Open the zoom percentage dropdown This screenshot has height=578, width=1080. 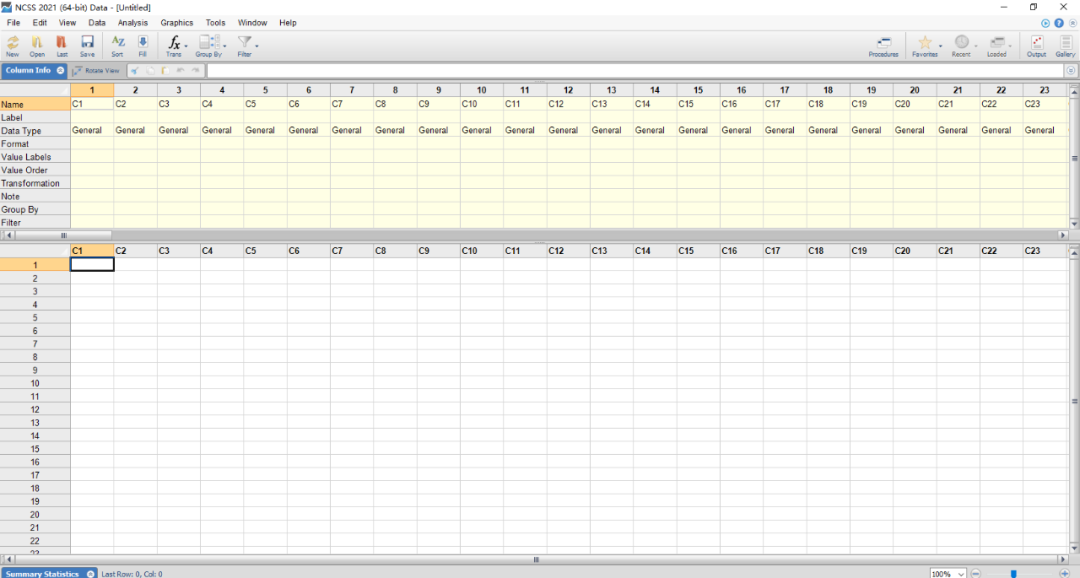961,574
